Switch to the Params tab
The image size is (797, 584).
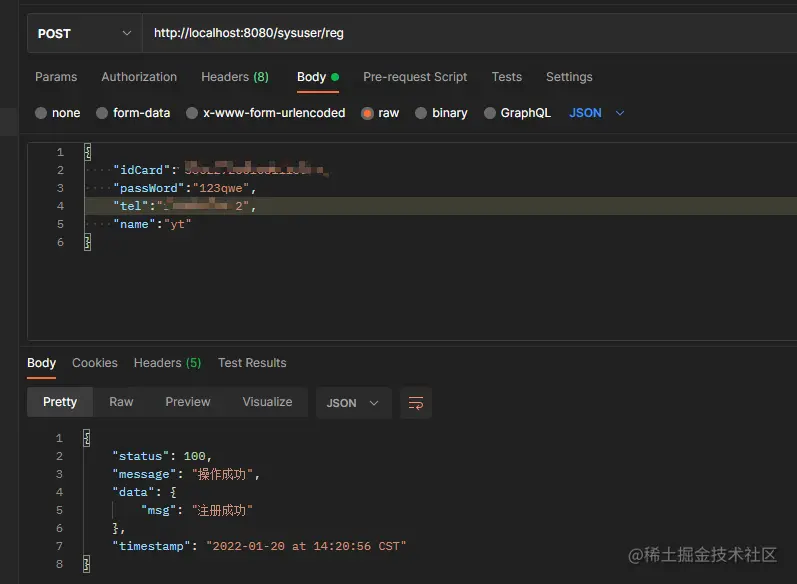click(56, 77)
